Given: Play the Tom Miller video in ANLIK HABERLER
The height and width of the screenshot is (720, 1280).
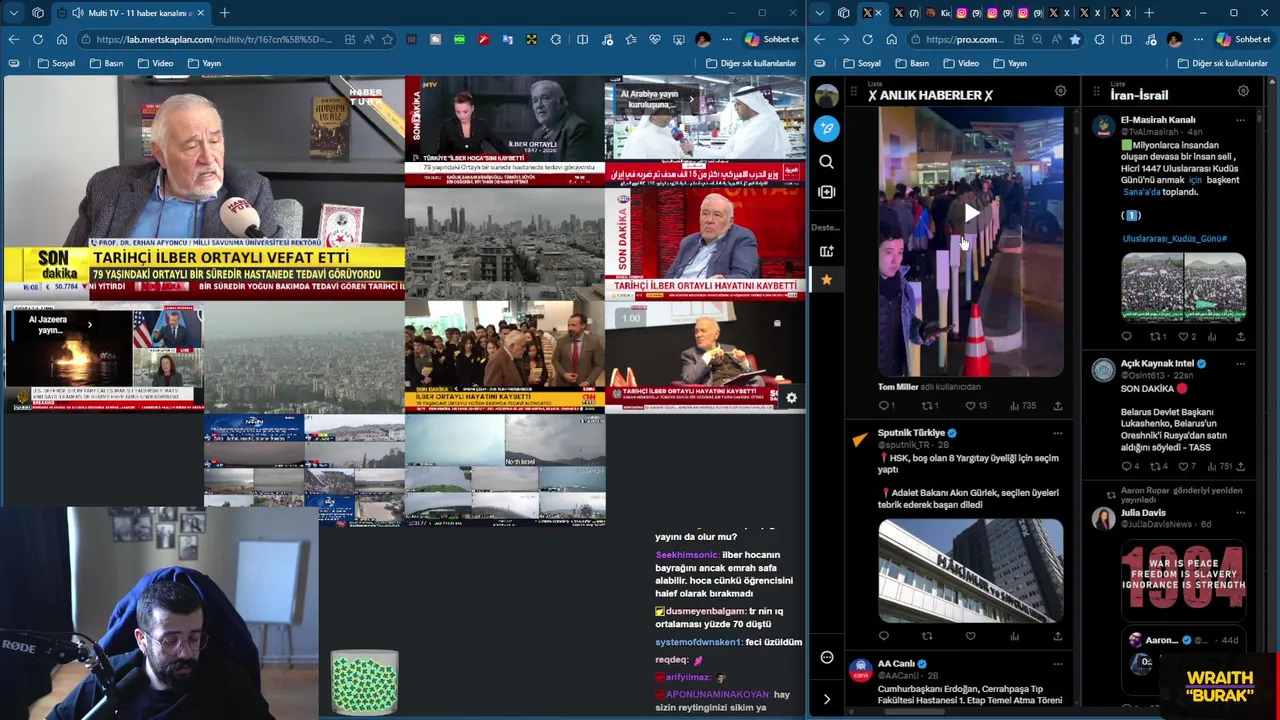Looking at the screenshot, I should [x=971, y=213].
